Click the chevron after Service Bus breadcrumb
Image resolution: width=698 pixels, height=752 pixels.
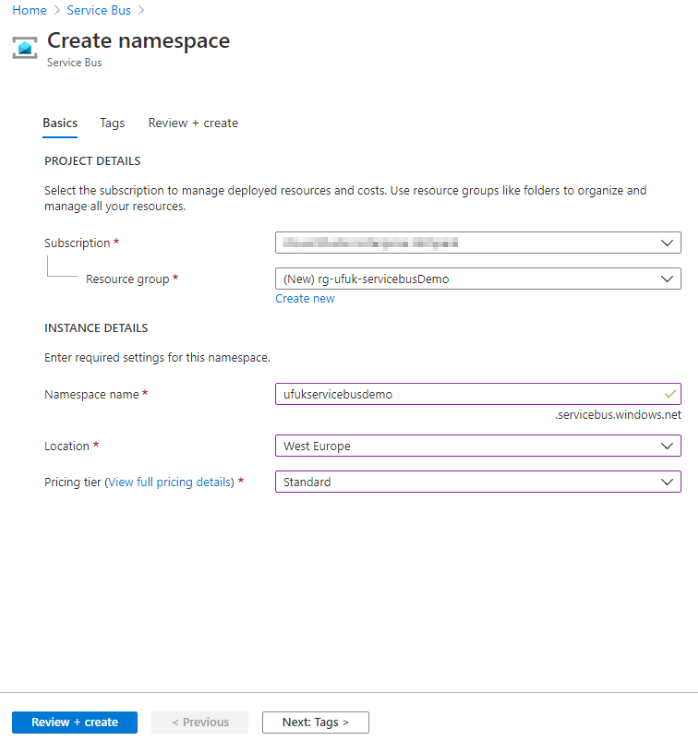pyautogui.click(x=141, y=10)
